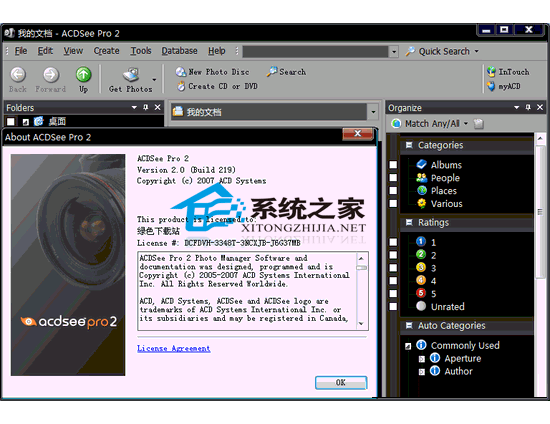This screenshot has width=550, height=424.
Task: Open the Database menu
Action: (179, 51)
